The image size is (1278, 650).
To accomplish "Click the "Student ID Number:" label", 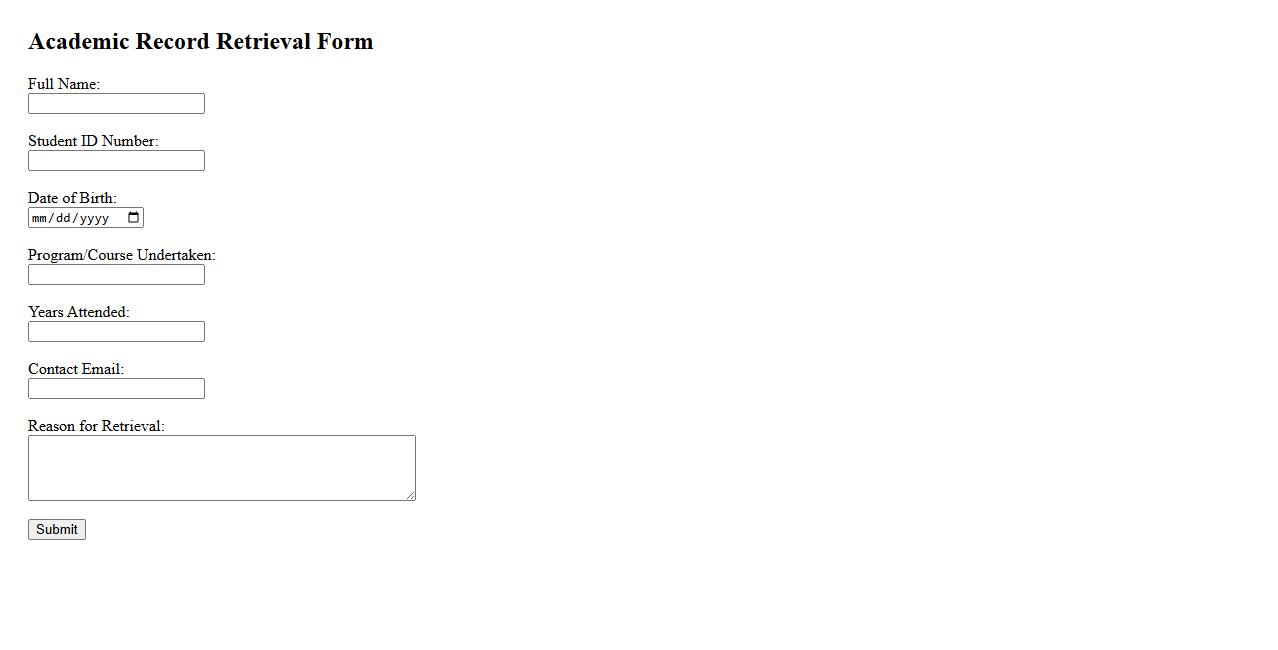I will point(93,141).
